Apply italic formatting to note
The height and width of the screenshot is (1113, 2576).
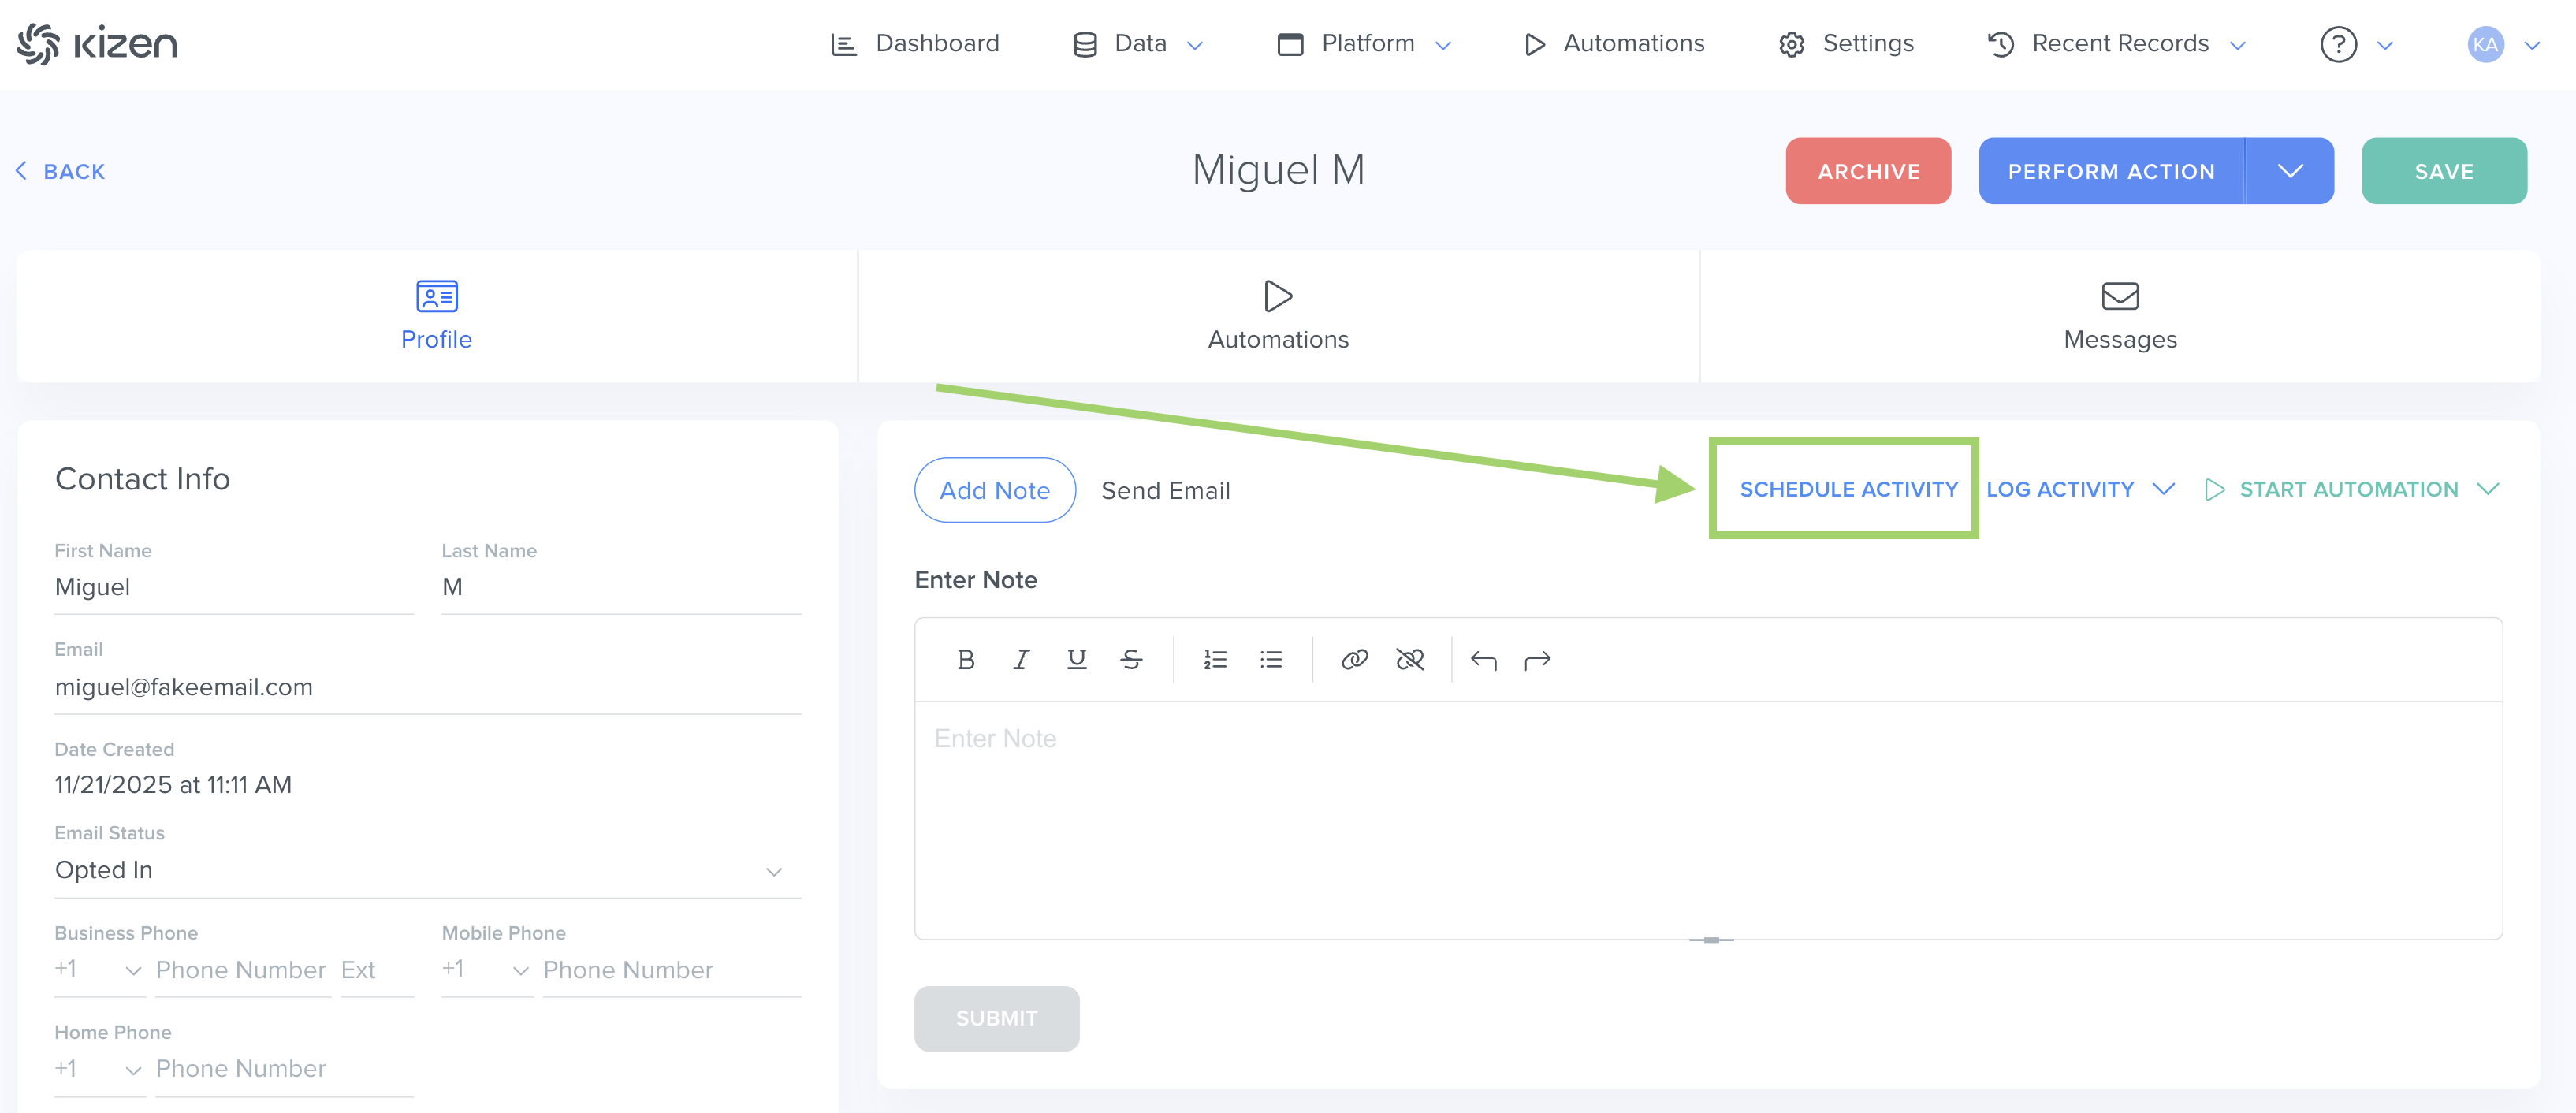tap(1021, 660)
